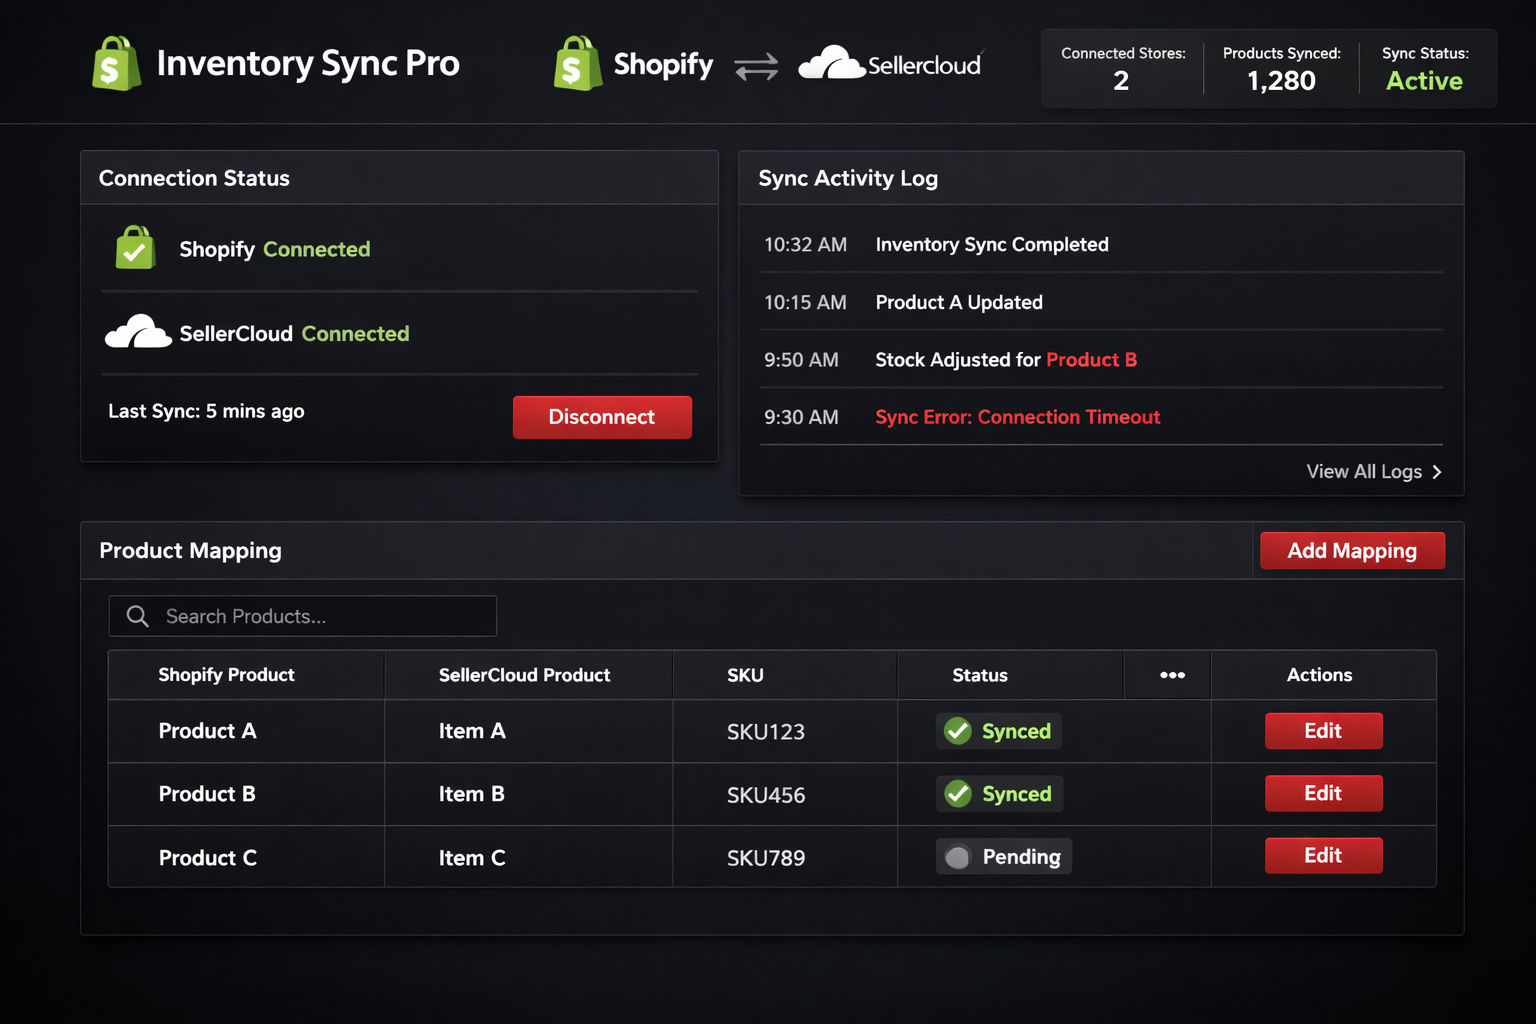Toggle Synced status badge for Product B

[999, 793]
